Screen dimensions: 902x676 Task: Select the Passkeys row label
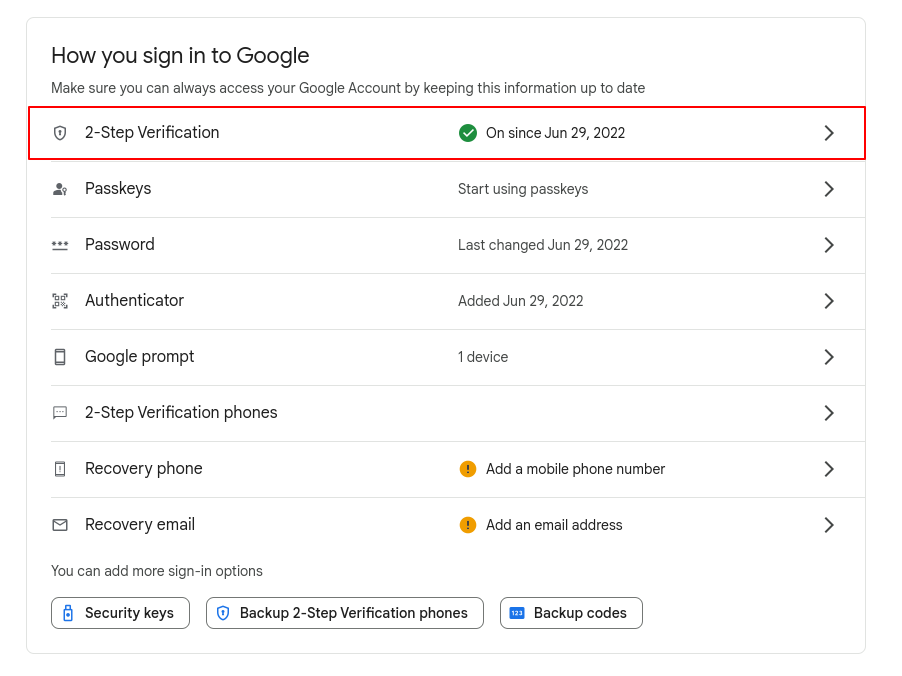tap(118, 189)
